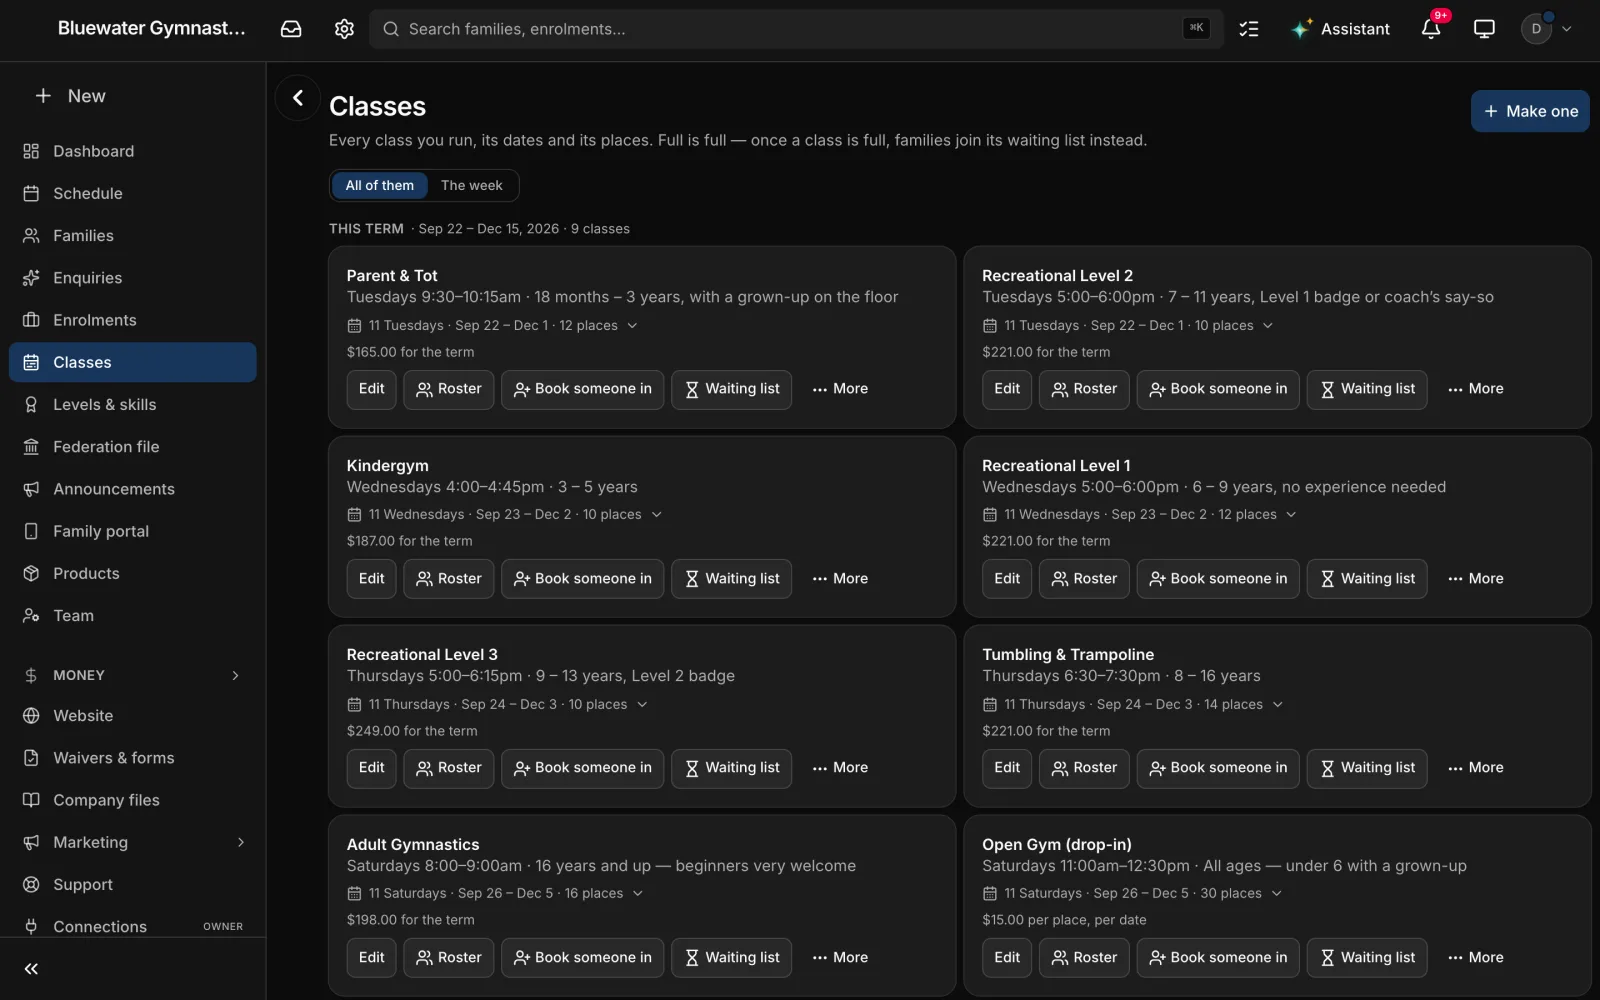The height and width of the screenshot is (1000, 1600).
Task: Open Website in the sidebar
Action: tap(133, 716)
